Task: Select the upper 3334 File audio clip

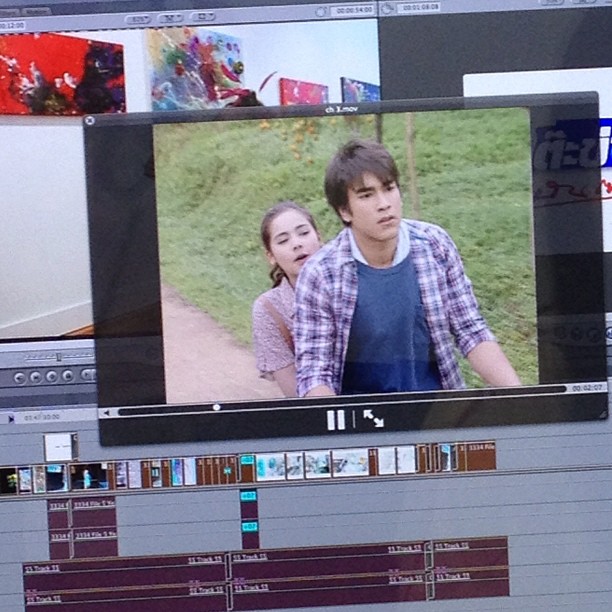Action: (94, 512)
